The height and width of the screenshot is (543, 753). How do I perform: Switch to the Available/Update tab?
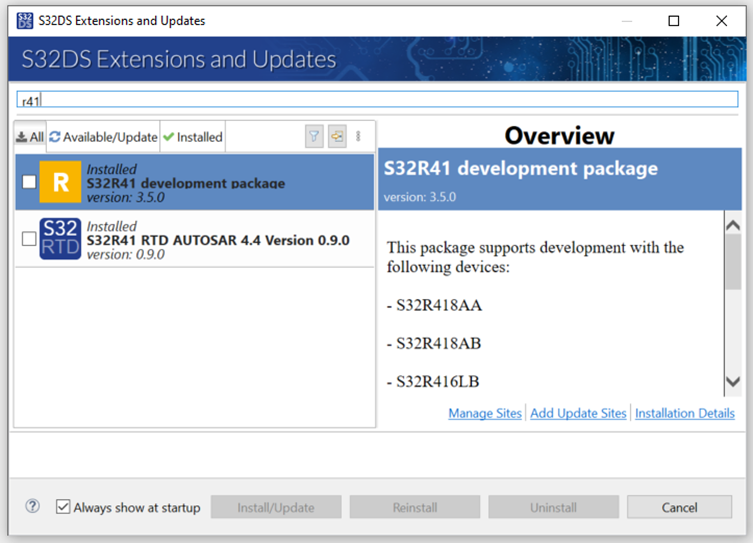[103, 137]
